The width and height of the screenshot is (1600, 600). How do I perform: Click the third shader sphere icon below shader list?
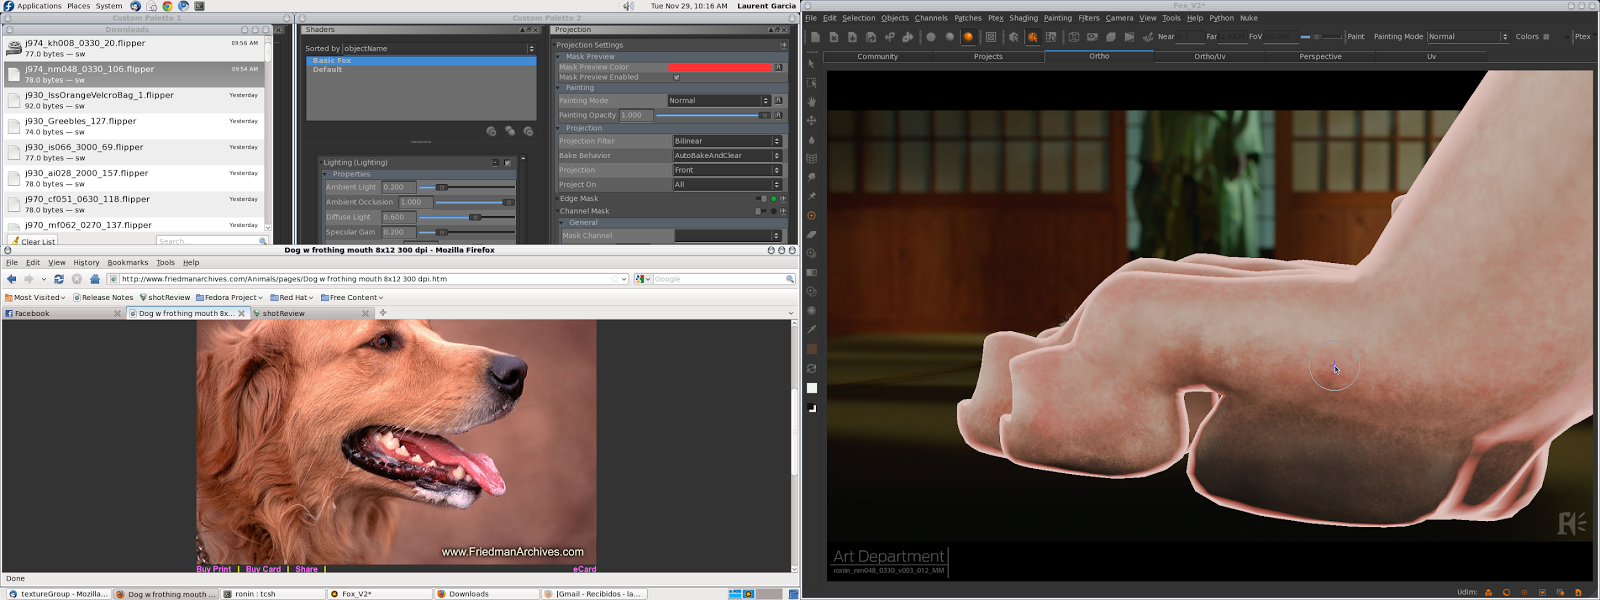[x=528, y=131]
